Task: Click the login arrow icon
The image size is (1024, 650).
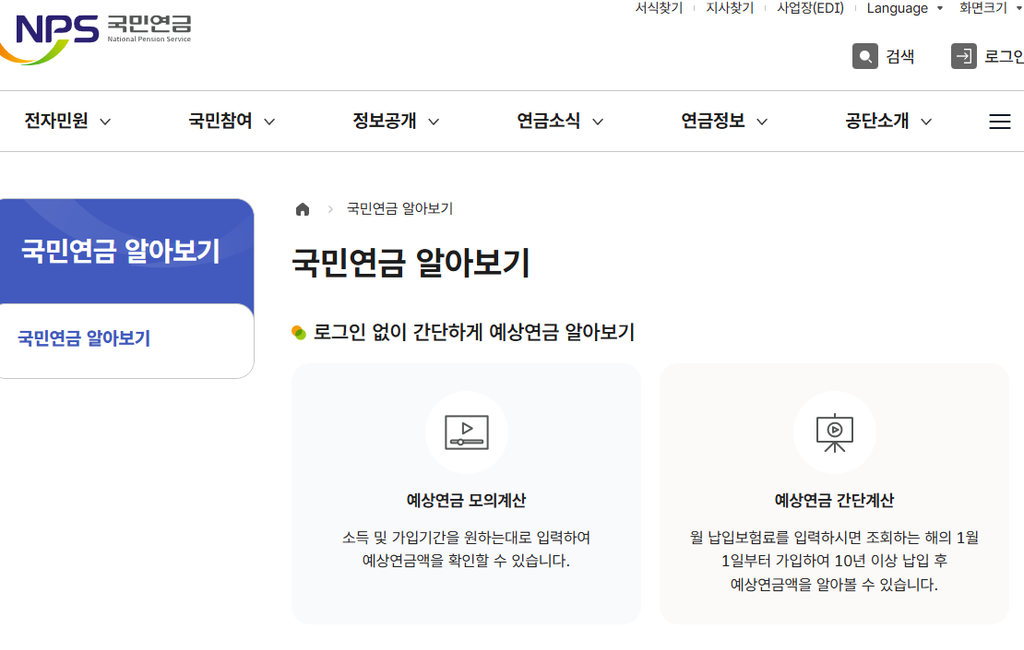Action: (x=963, y=56)
